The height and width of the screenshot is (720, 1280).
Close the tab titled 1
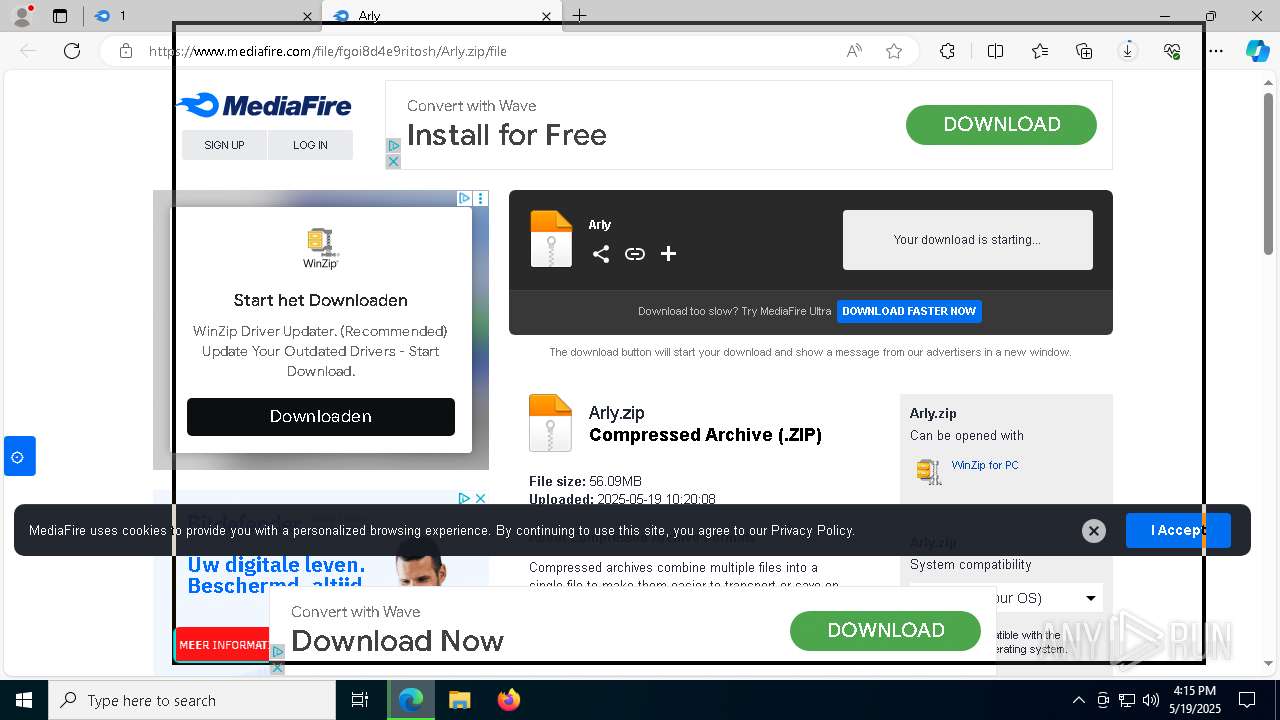(x=307, y=16)
